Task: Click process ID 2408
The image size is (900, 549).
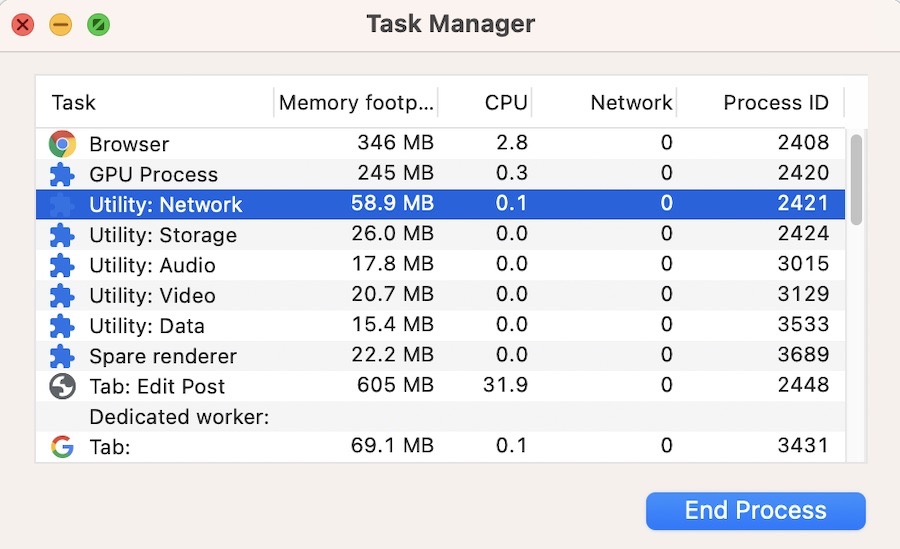Action: click(803, 142)
